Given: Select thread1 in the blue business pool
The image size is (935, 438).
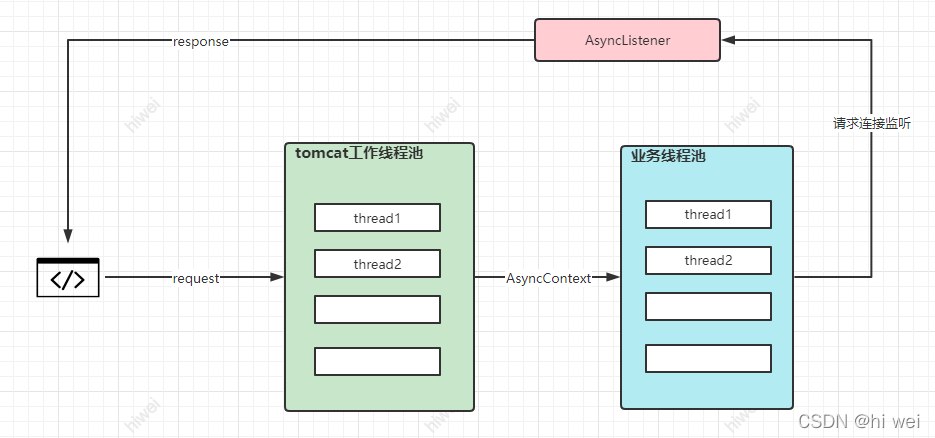Looking at the screenshot, I should [x=708, y=214].
